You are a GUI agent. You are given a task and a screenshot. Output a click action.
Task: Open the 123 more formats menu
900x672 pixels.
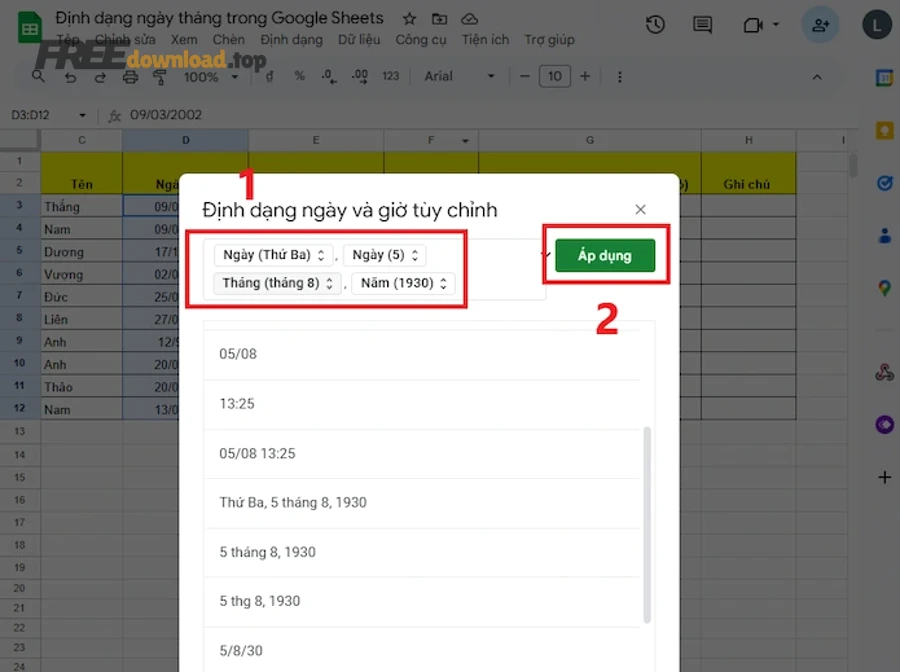(391, 76)
